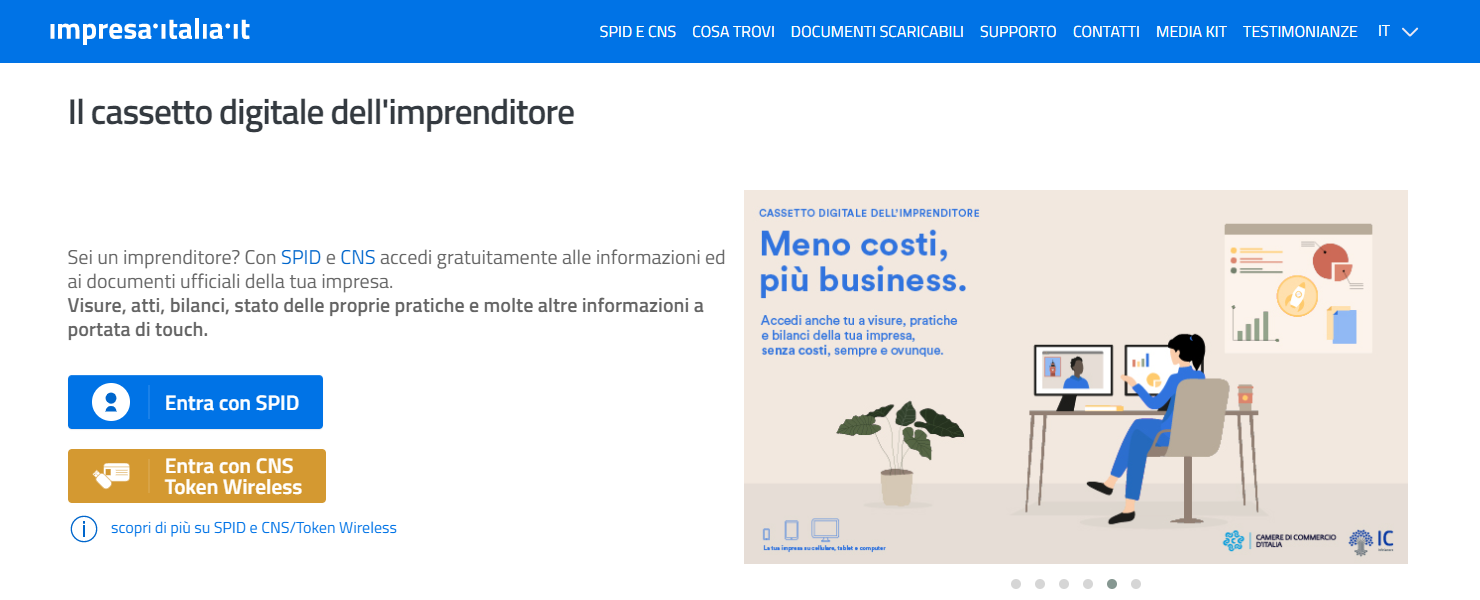Go to DOCUMENTI SCARICABILI
1480x600 pixels.
pyautogui.click(x=877, y=32)
